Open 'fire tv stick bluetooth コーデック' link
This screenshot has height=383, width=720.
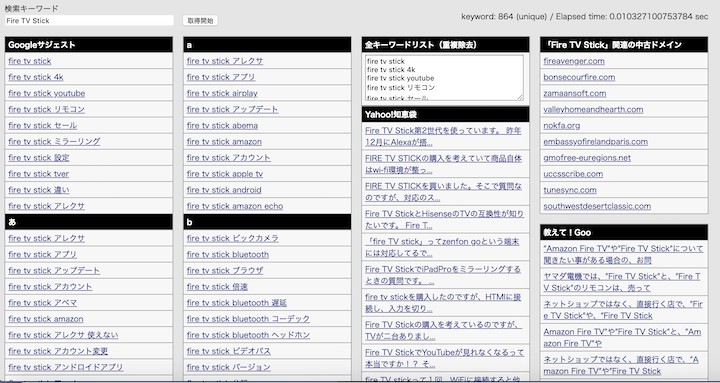pyautogui.click(x=248, y=319)
